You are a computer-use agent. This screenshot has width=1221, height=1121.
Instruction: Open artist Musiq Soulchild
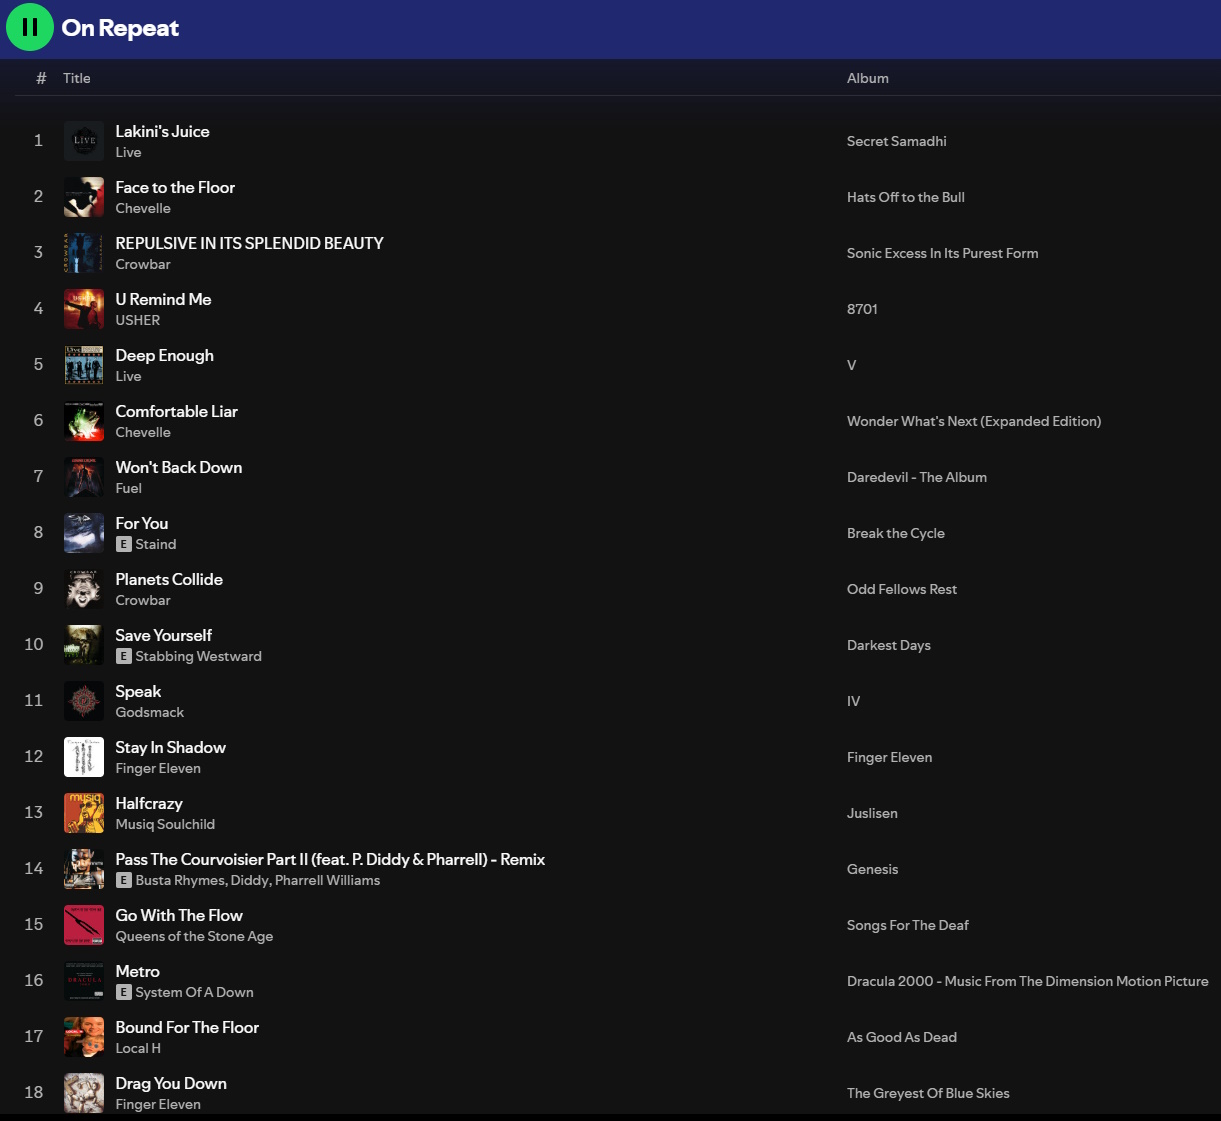pos(165,824)
